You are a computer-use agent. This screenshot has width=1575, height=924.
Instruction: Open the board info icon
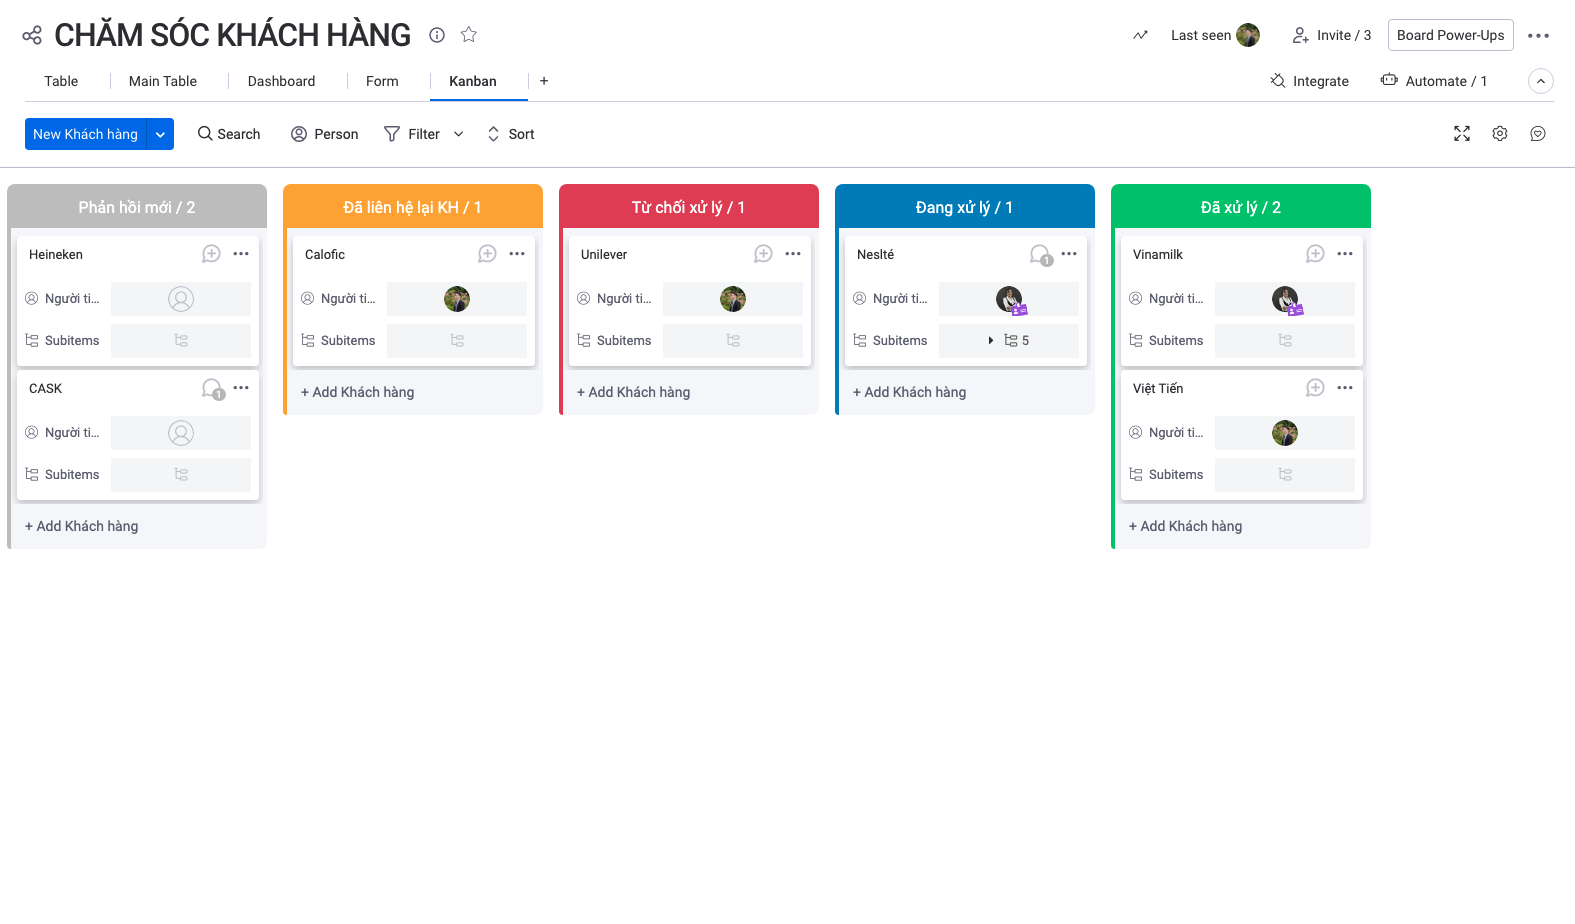coord(437,35)
